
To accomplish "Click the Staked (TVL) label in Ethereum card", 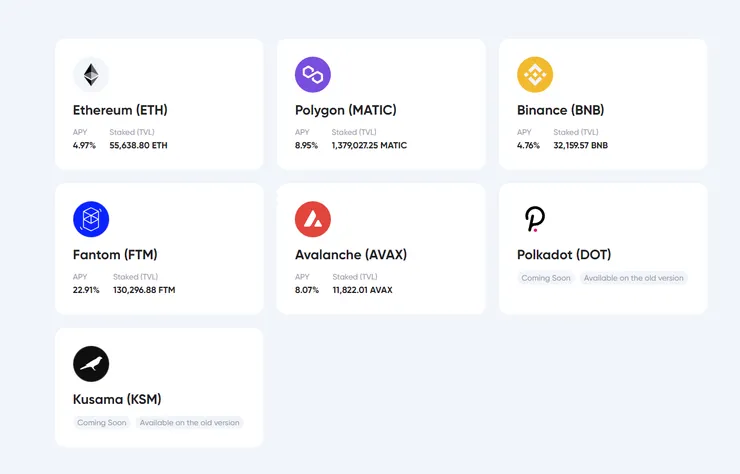I will click(x=132, y=132).
